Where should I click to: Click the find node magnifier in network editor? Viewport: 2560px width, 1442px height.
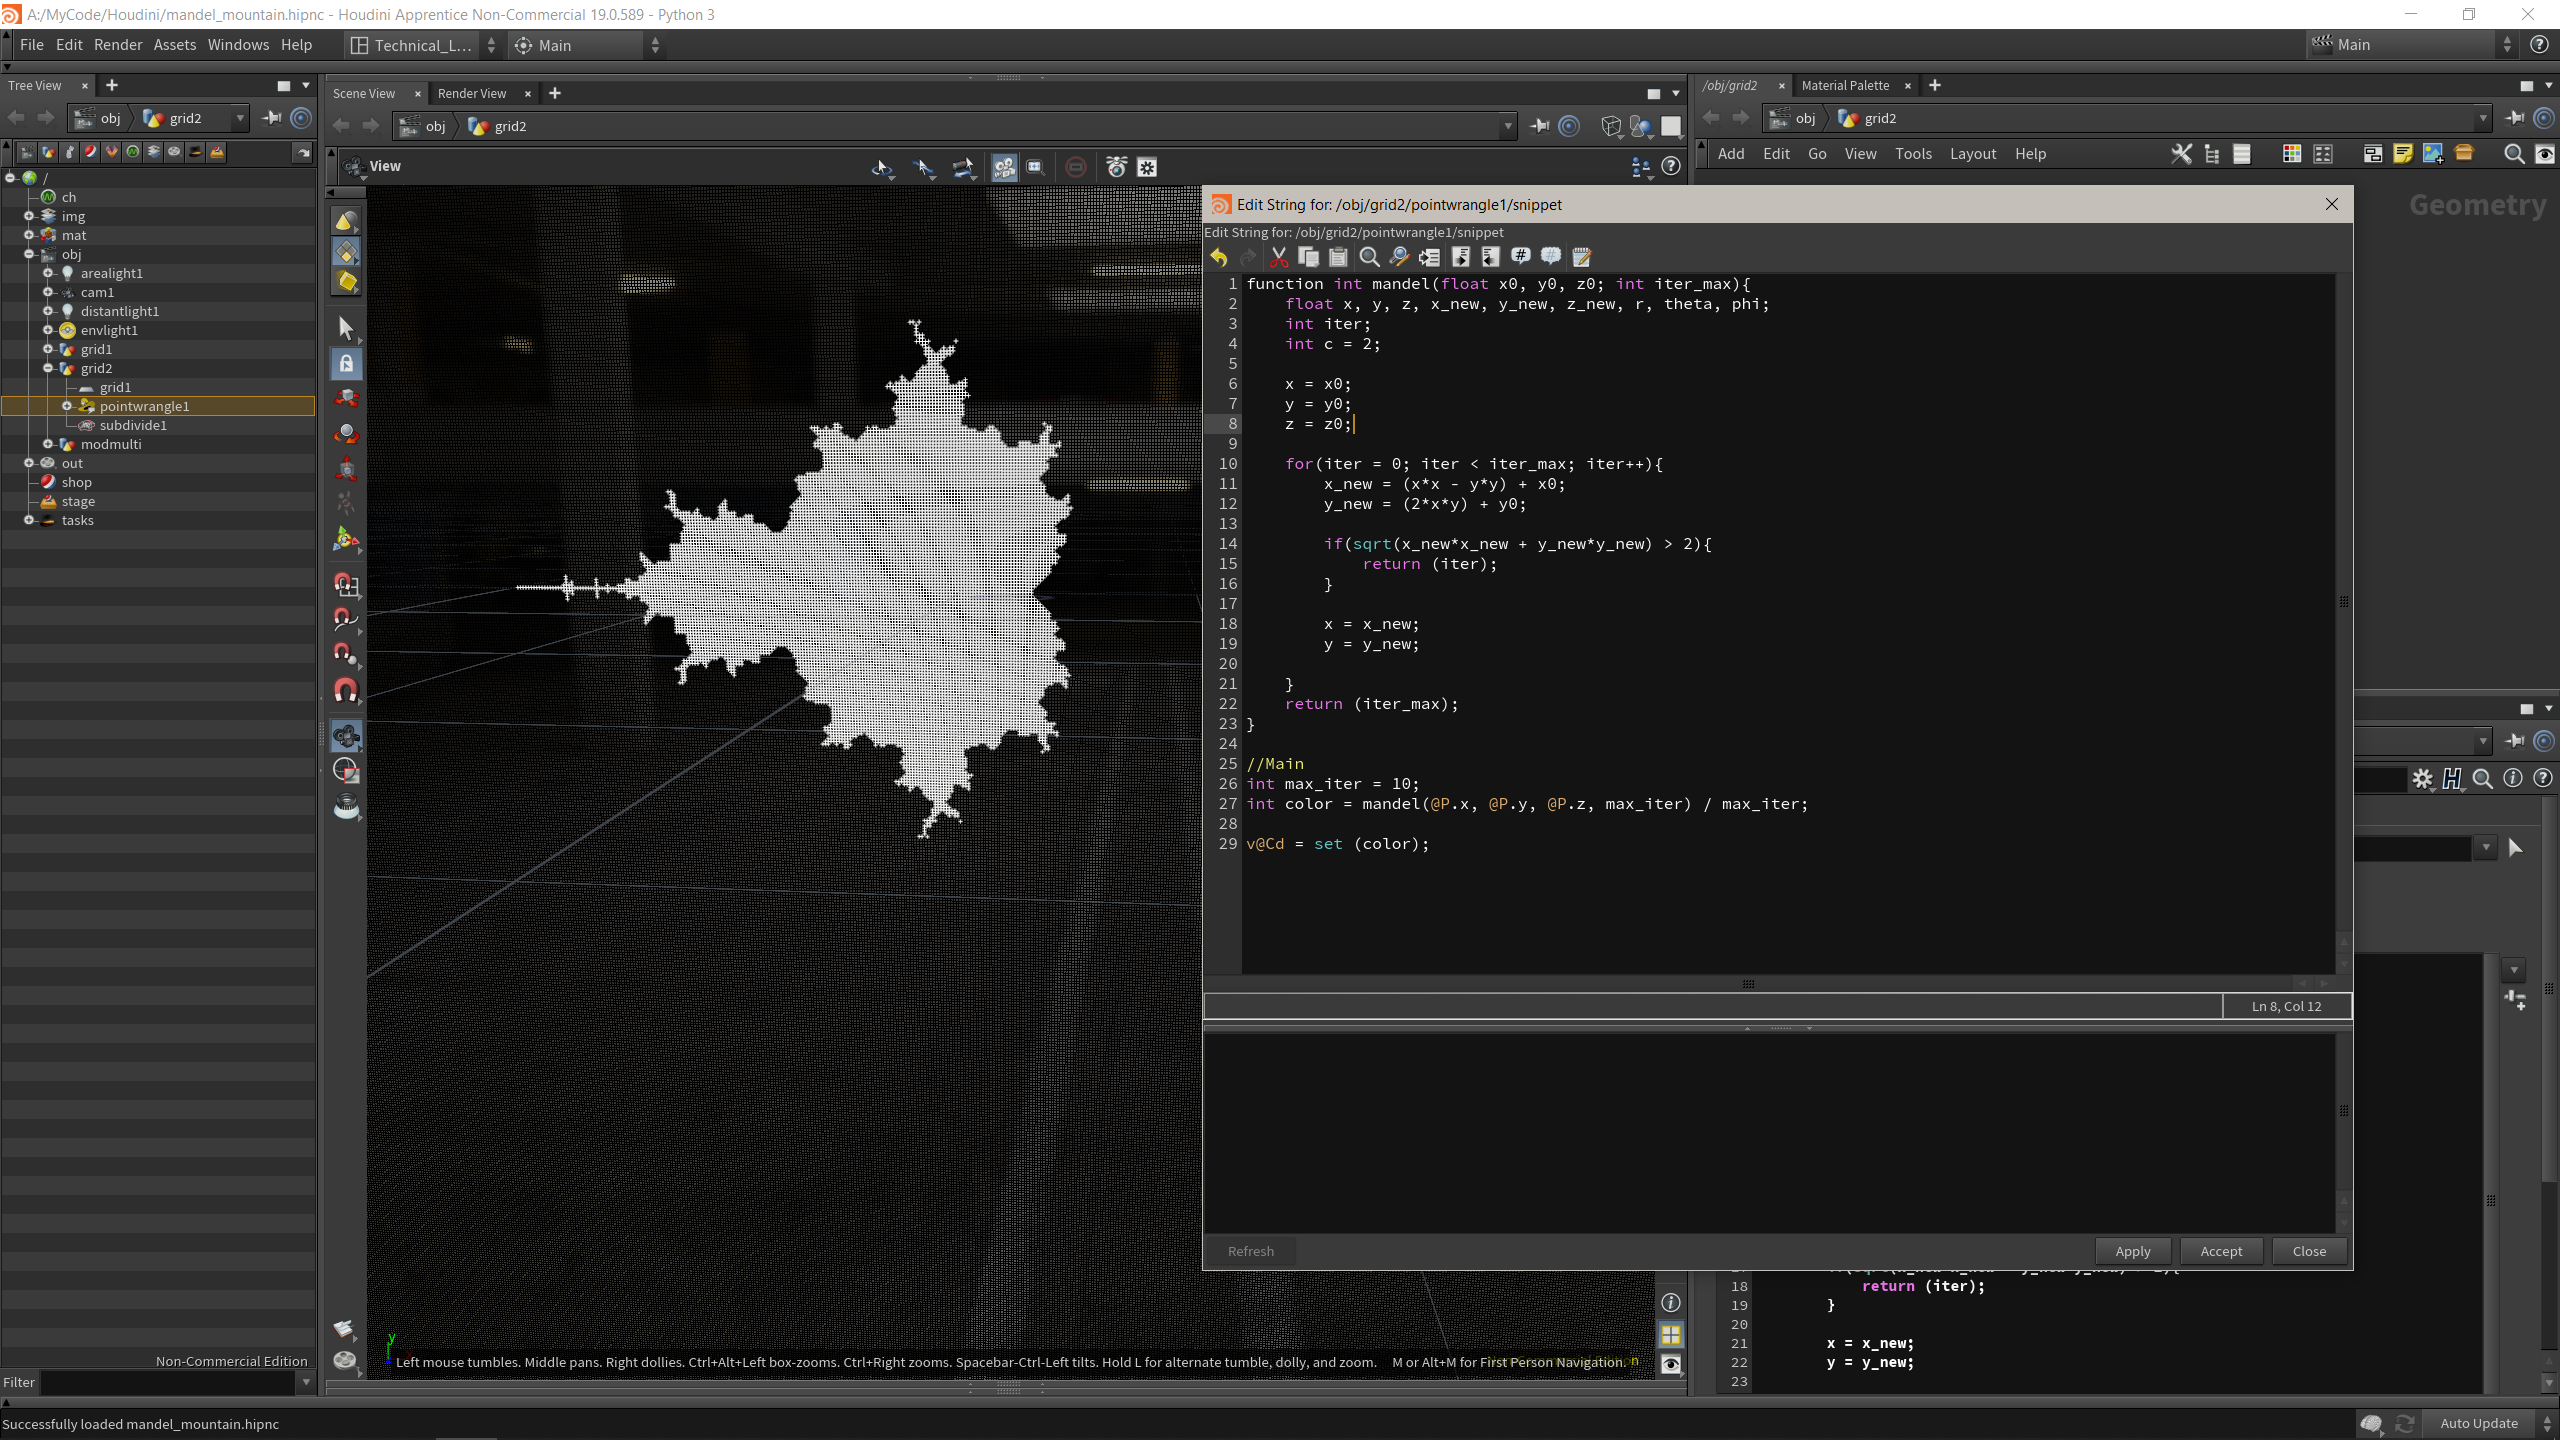pos(2514,154)
